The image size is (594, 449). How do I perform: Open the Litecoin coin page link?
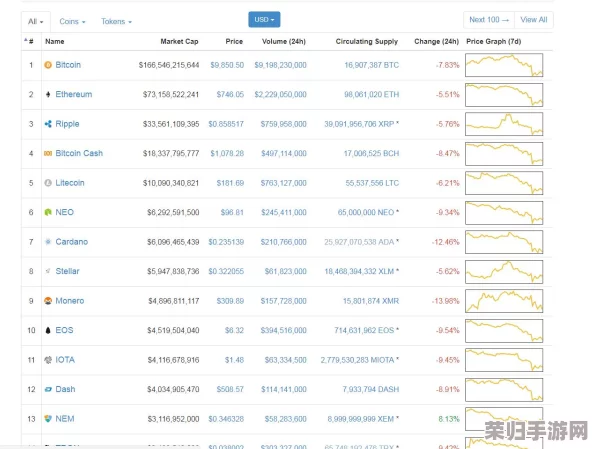point(70,183)
